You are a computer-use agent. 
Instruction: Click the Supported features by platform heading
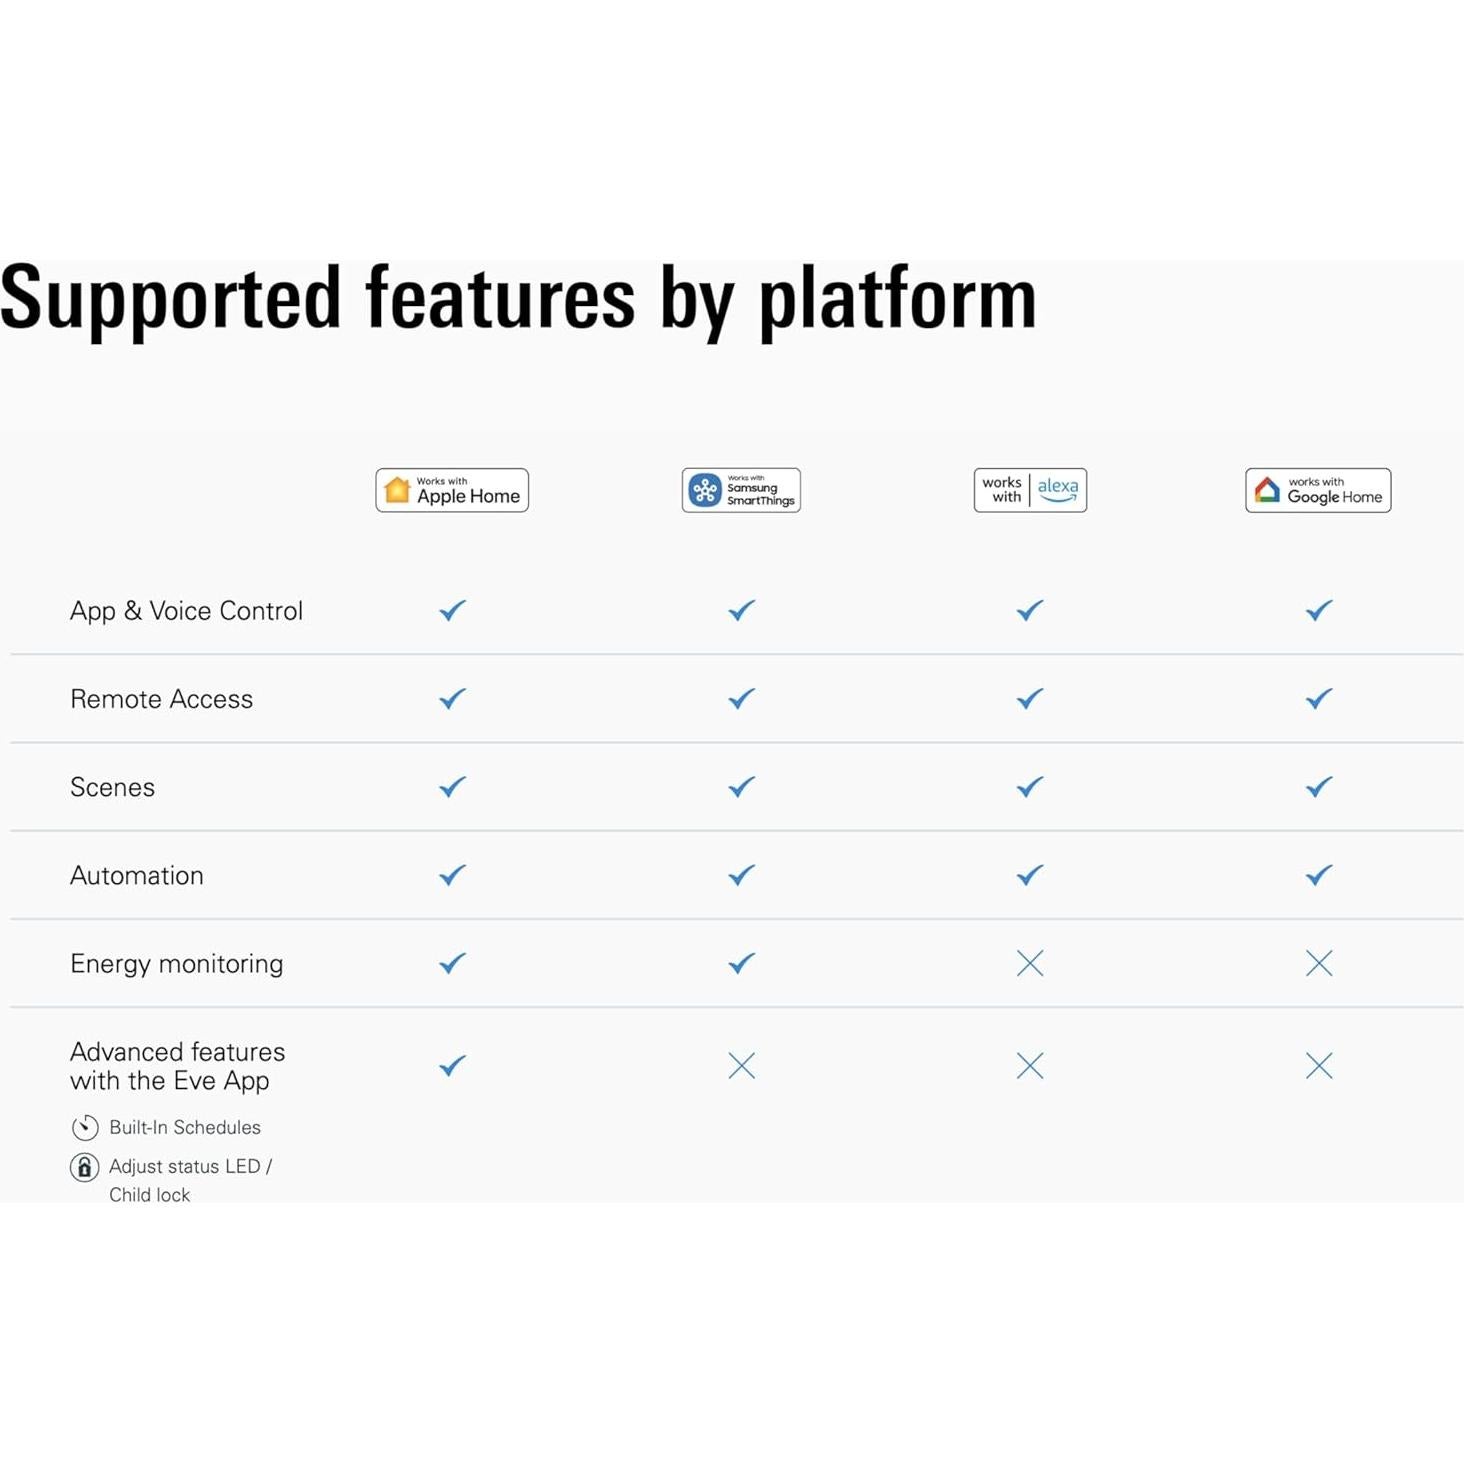click(518, 298)
